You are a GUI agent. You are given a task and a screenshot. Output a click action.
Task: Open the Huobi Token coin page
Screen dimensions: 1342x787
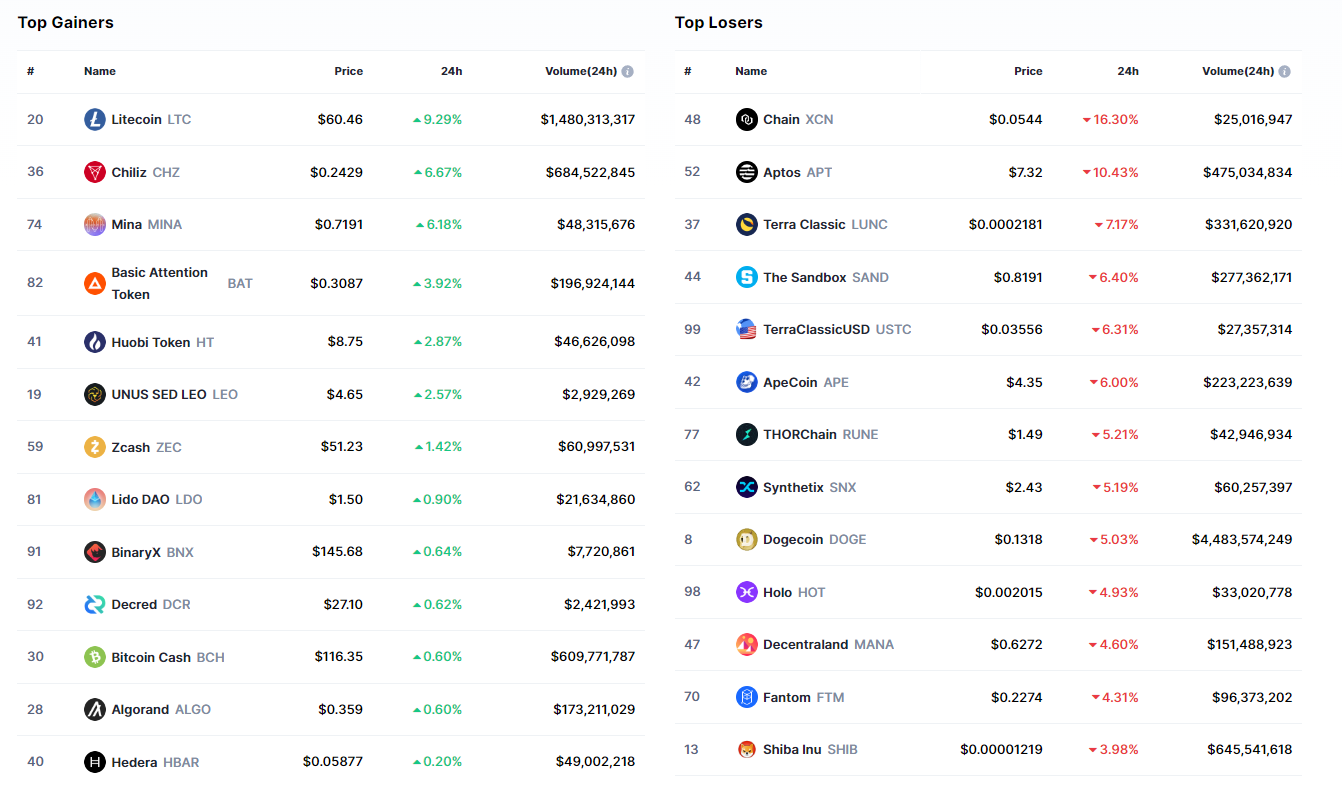pos(150,342)
